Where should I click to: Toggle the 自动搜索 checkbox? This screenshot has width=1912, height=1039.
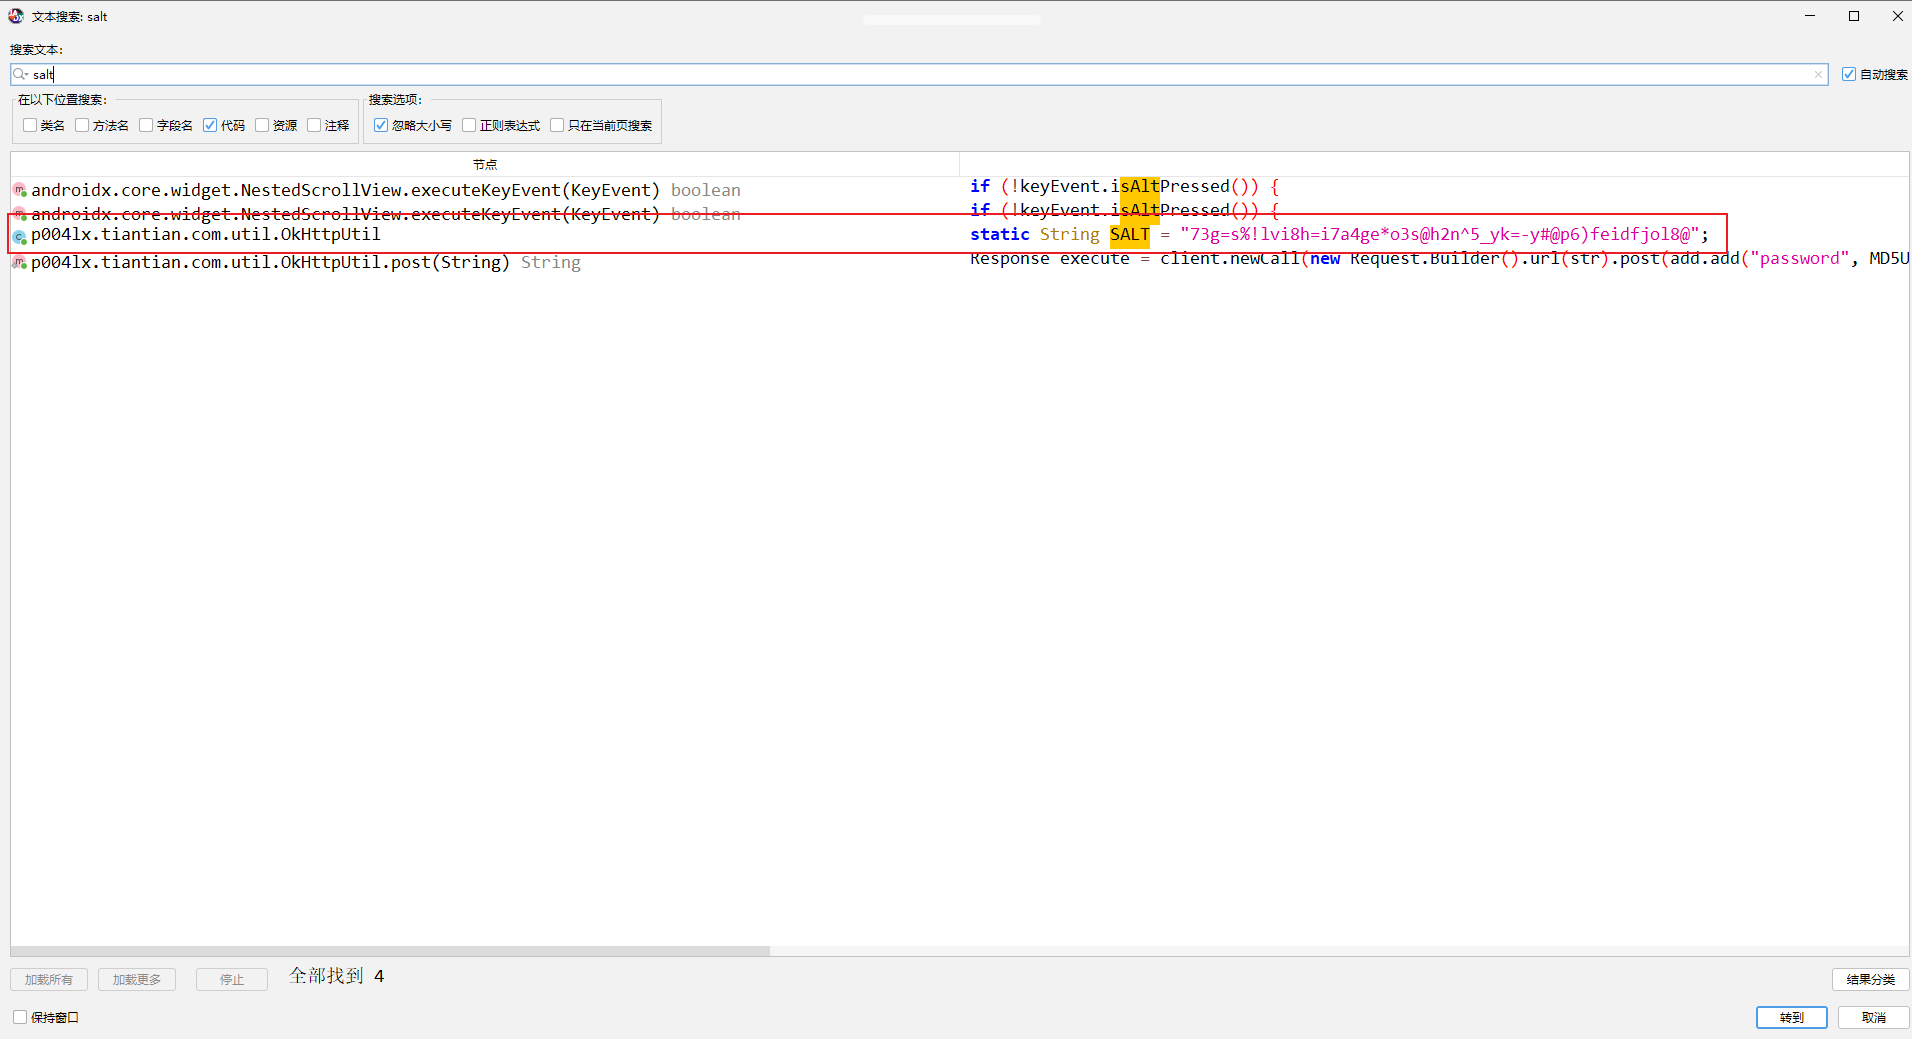tap(1848, 74)
